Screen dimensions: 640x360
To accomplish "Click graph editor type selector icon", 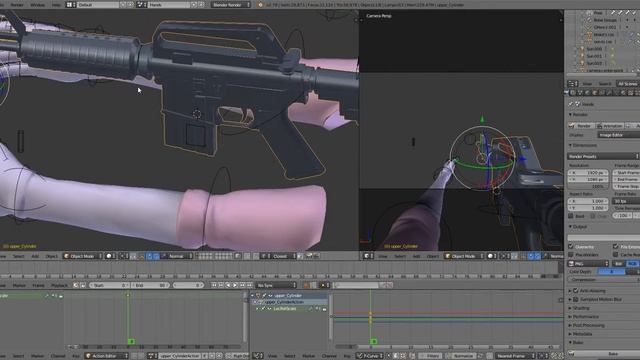I will [x=258, y=356].
